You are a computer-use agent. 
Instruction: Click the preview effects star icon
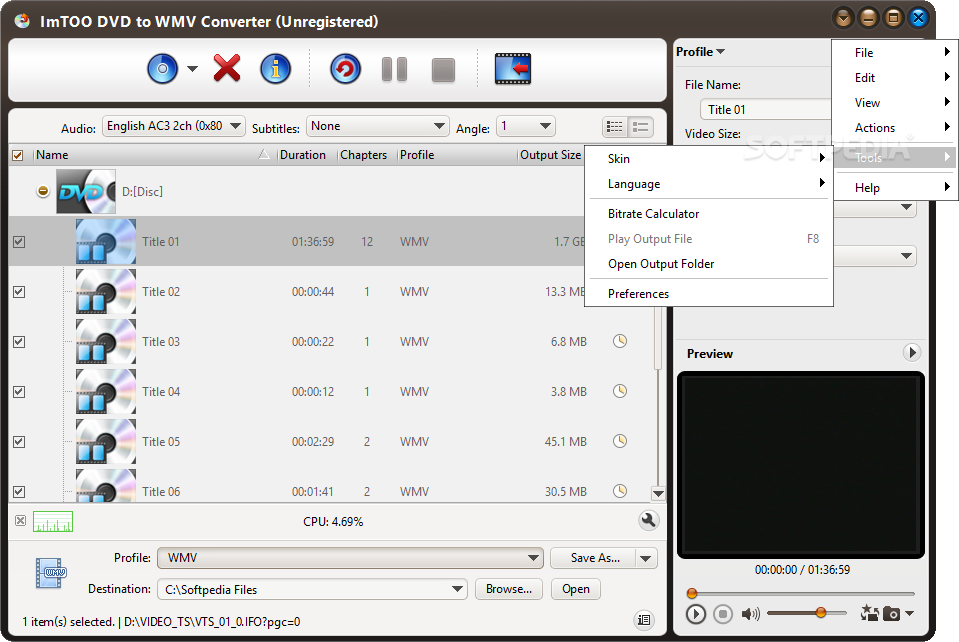pos(869,613)
